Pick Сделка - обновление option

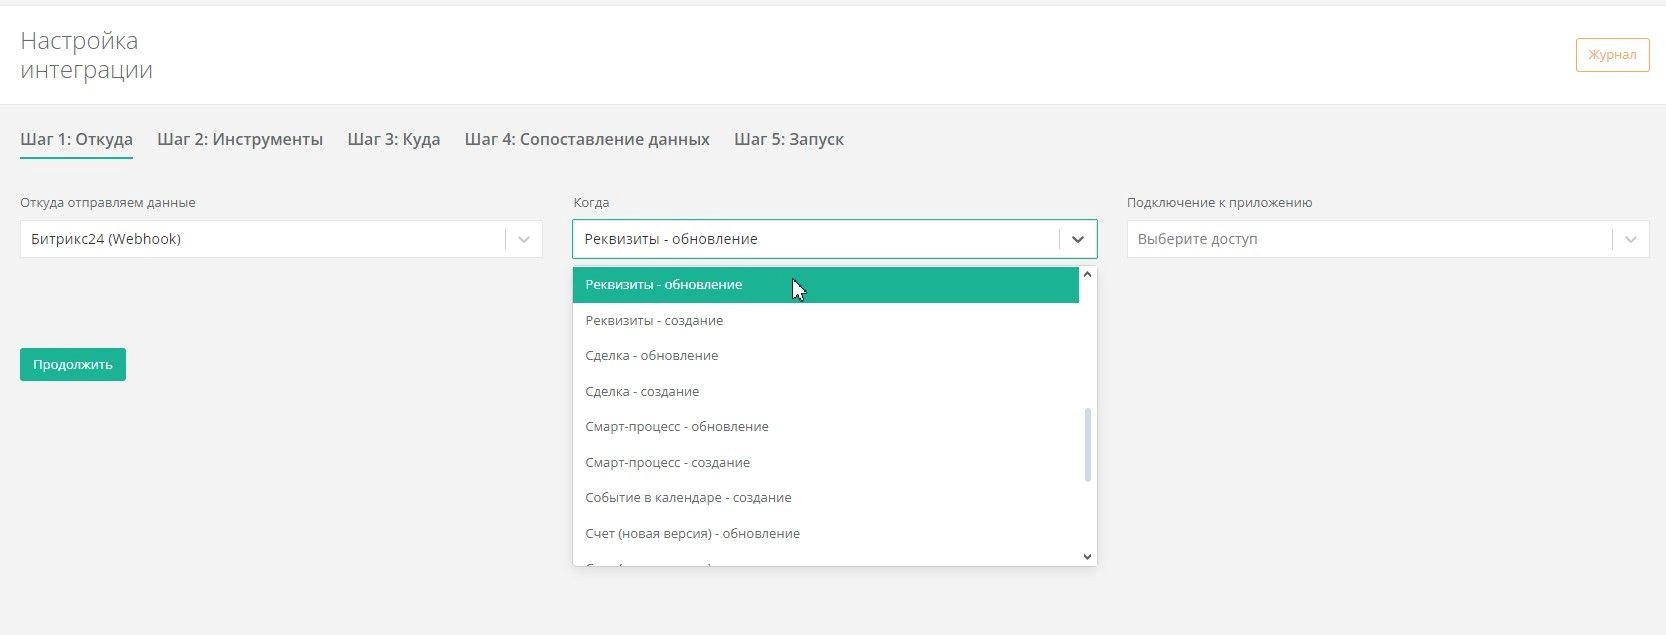click(652, 356)
